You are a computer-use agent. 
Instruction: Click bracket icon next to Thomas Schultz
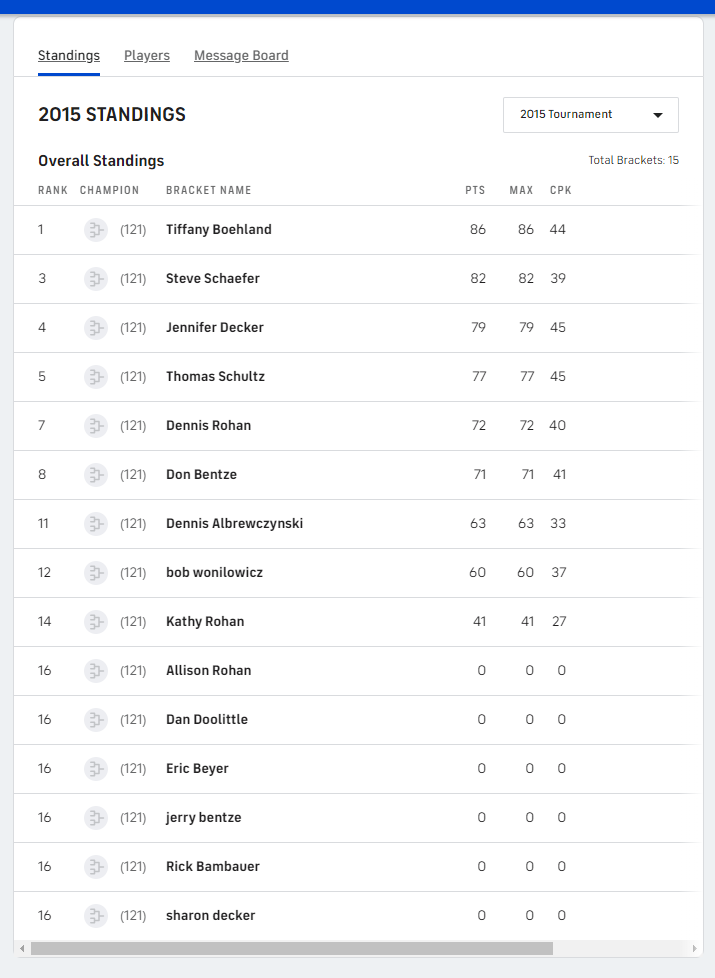coord(96,377)
